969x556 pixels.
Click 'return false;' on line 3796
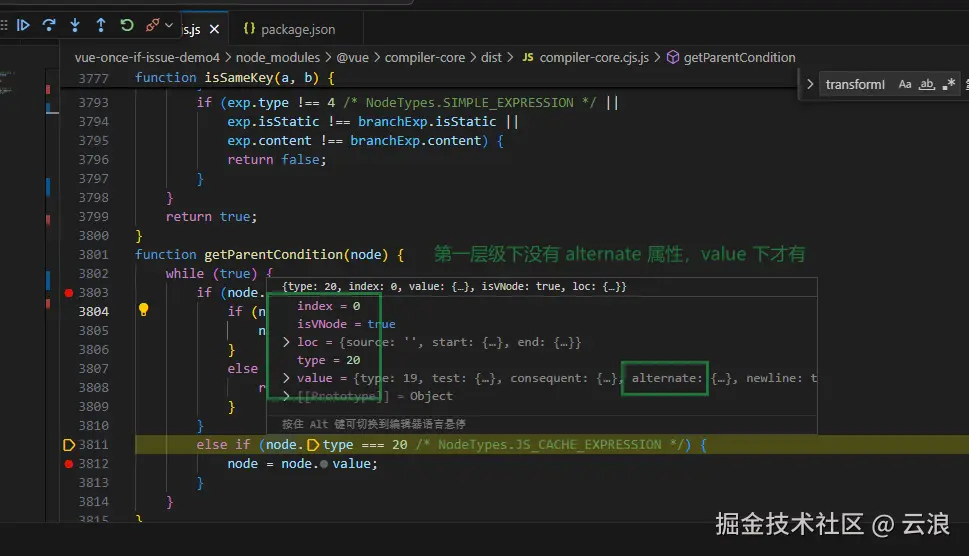point(277,159)
